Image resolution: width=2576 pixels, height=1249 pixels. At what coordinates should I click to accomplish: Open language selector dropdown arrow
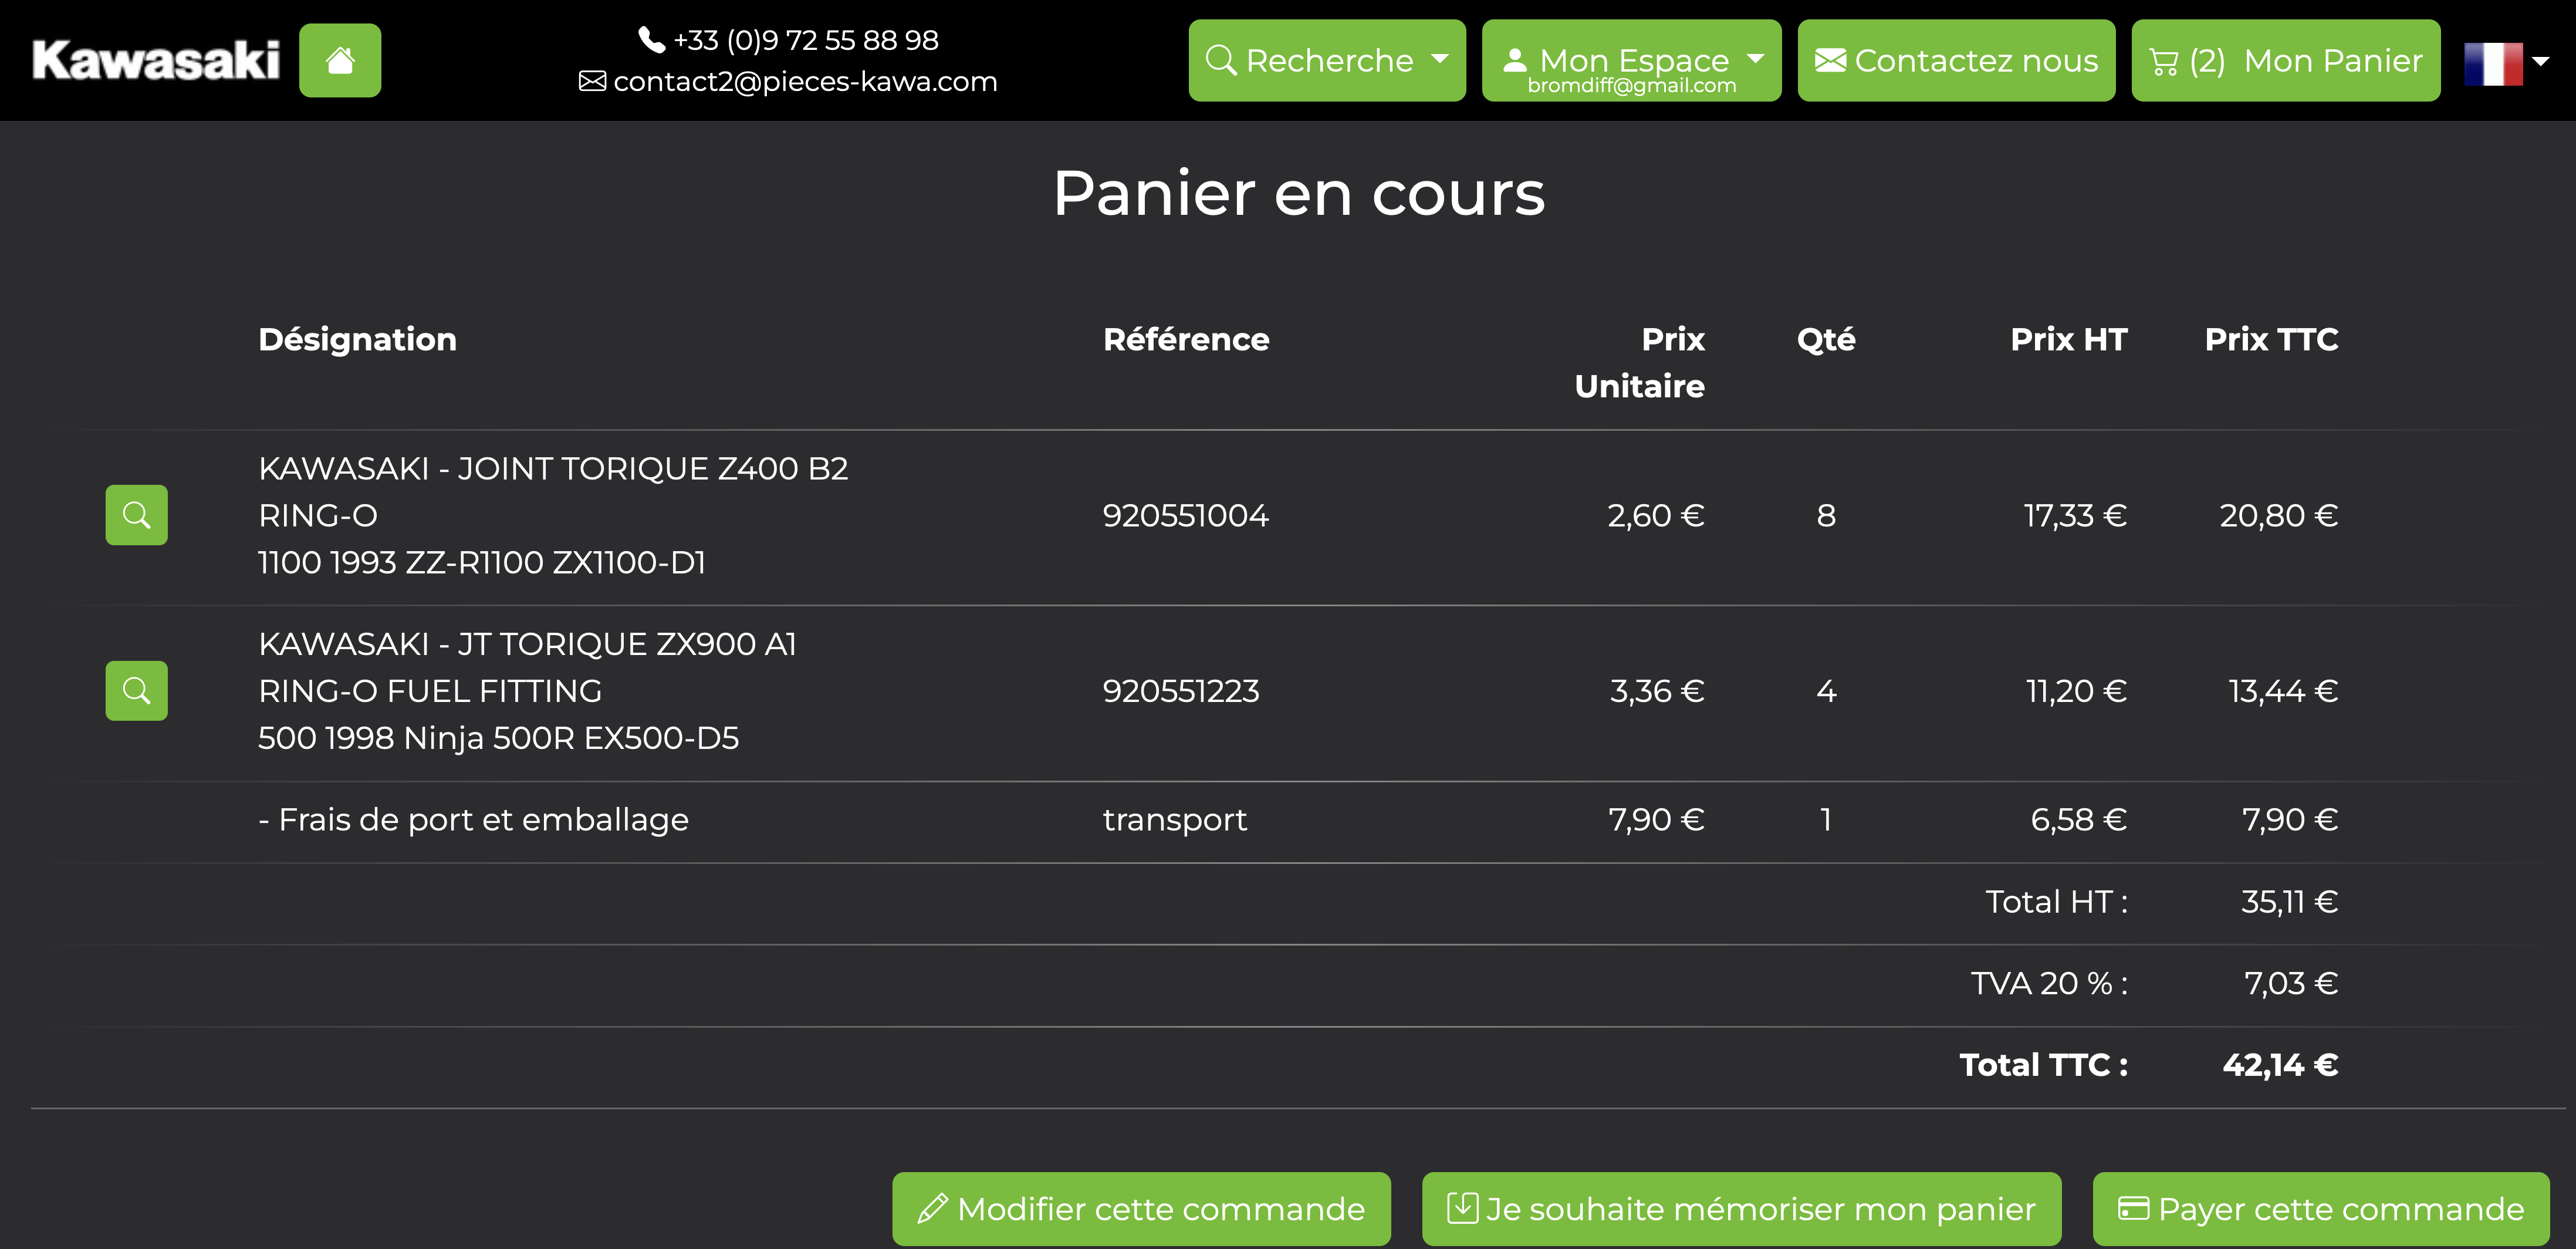(2540, 62)
